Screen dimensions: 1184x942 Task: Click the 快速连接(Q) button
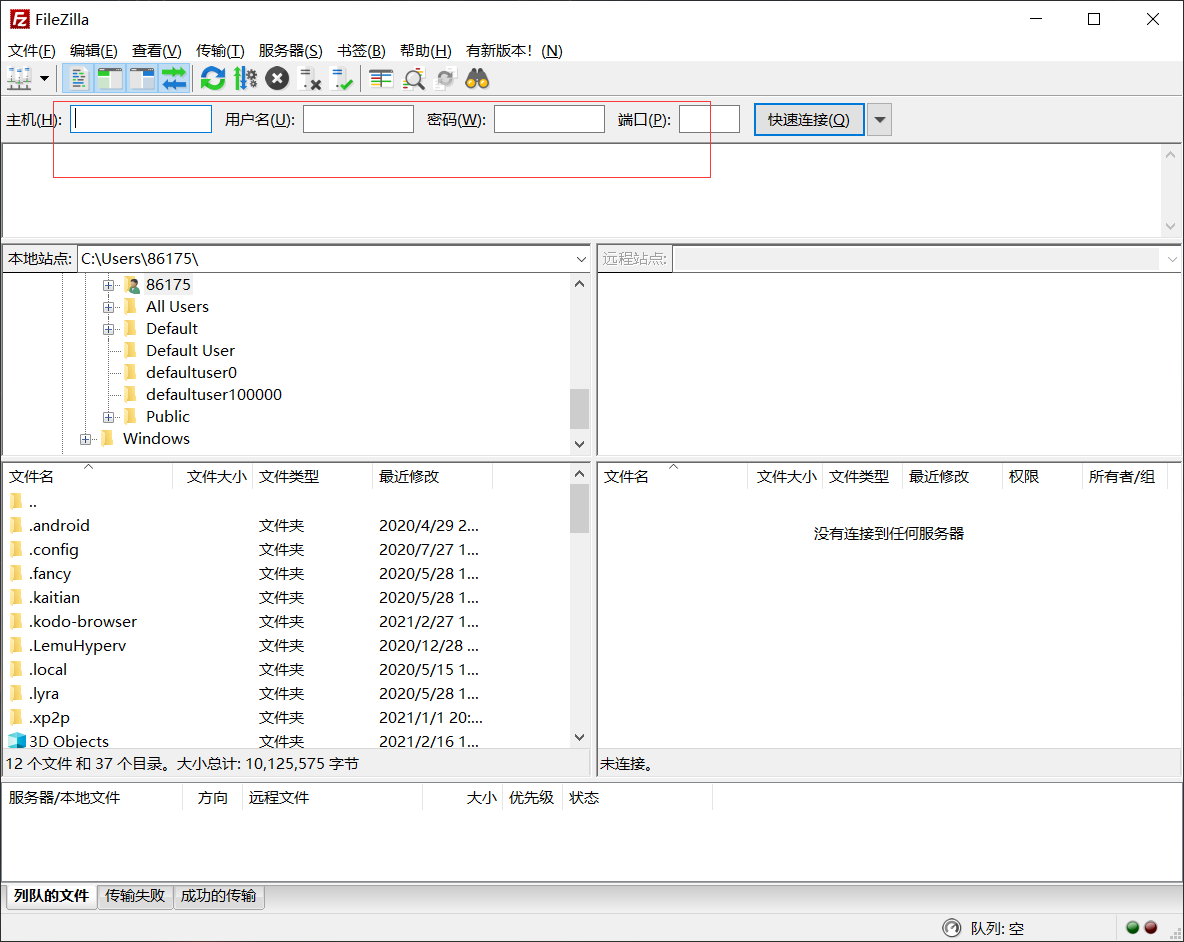pos(809,119)
